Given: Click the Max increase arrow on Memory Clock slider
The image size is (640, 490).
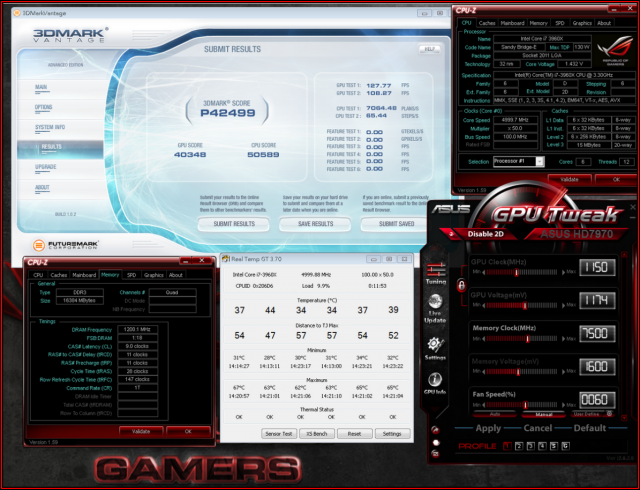Looking at the screenshot, I should click(564, 339).
